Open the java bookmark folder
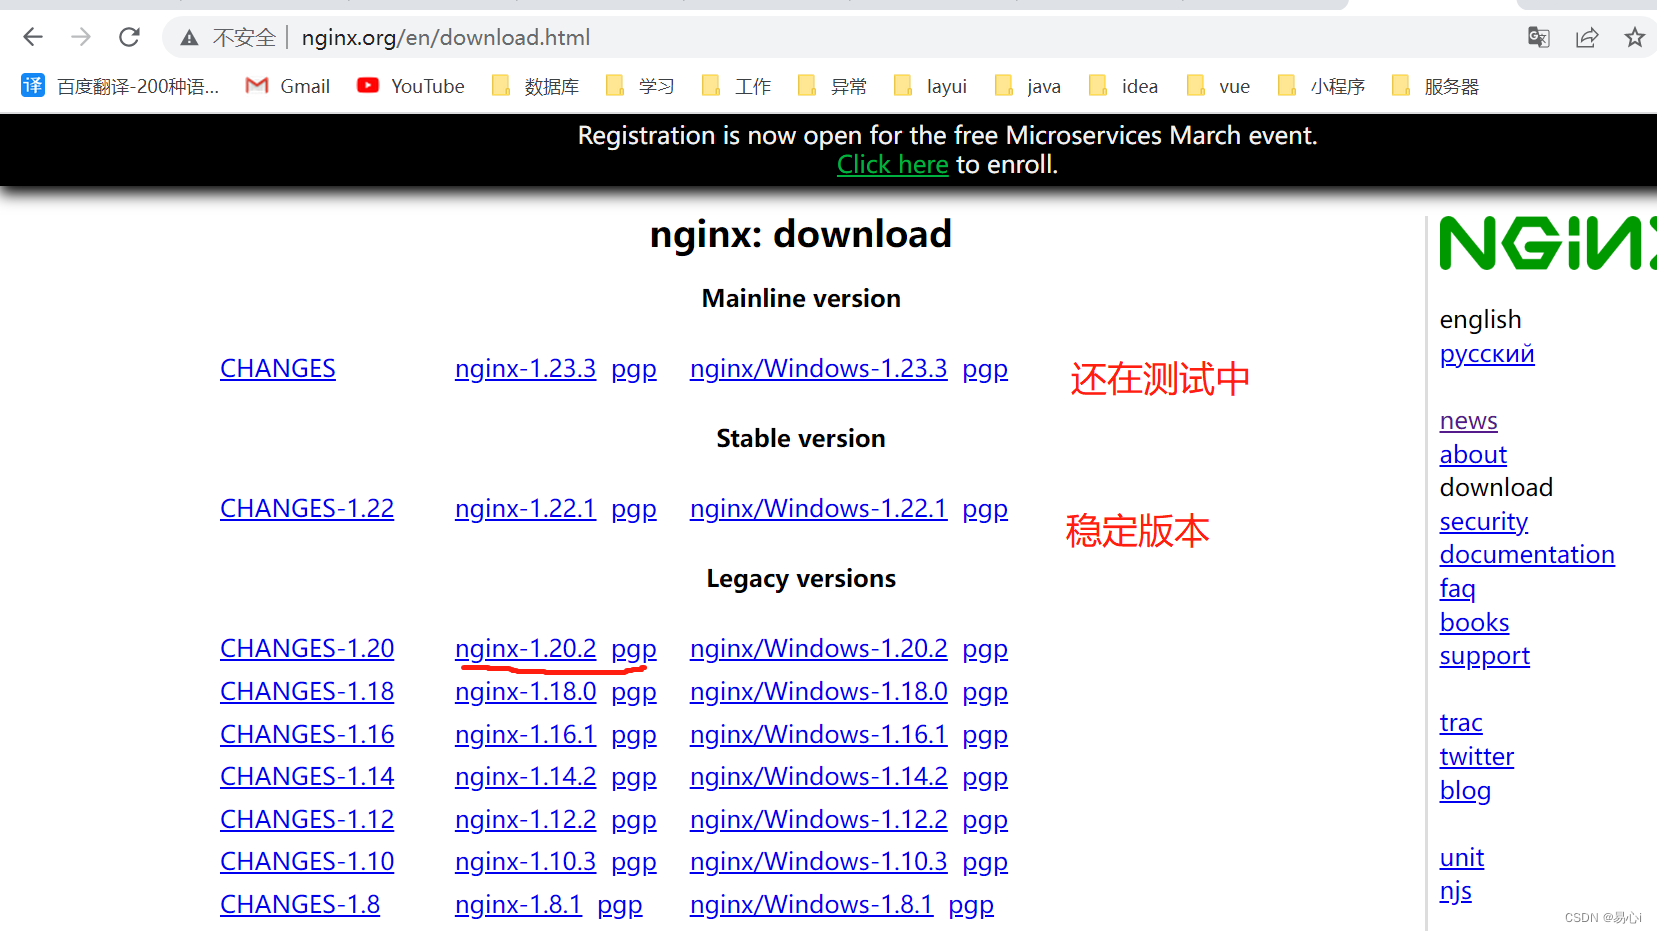This screenshot has height=933, width=1657. click(x=1028, y=86)
